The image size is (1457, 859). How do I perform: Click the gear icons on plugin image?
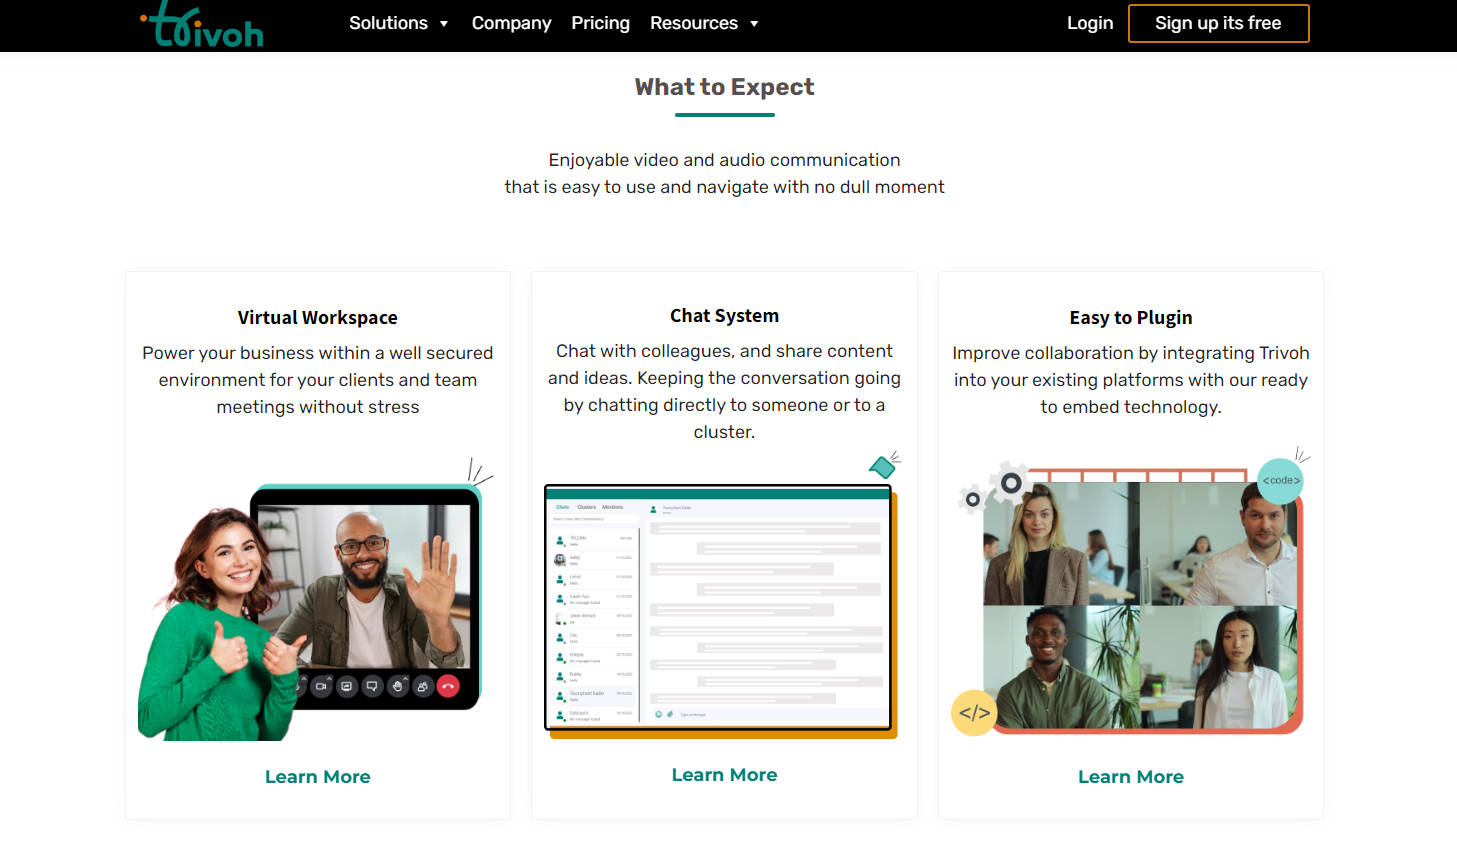pyautogui.click(x=995, y=488)
